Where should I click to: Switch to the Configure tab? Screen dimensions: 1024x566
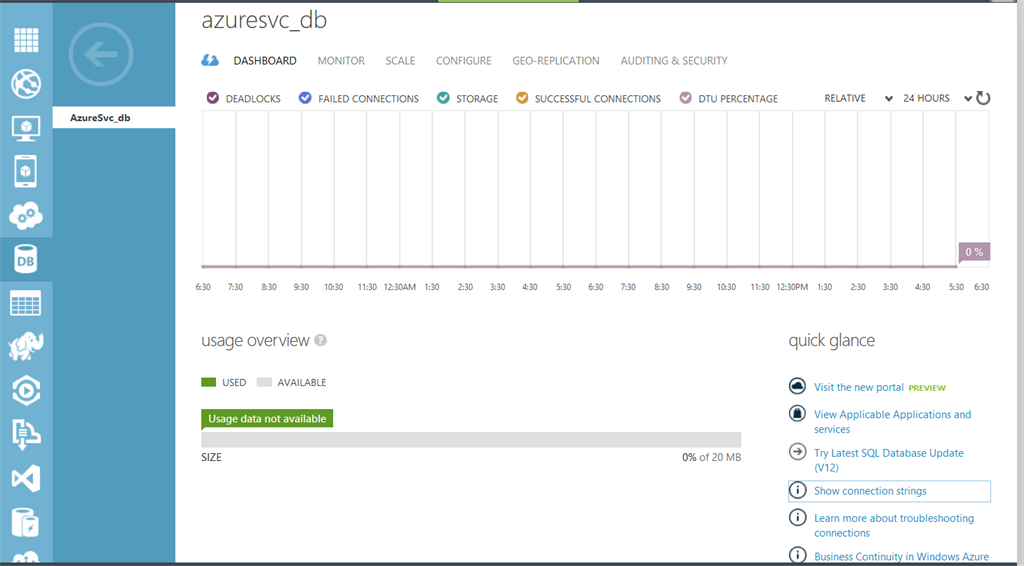pyautogui.click(x=464, y=61)
